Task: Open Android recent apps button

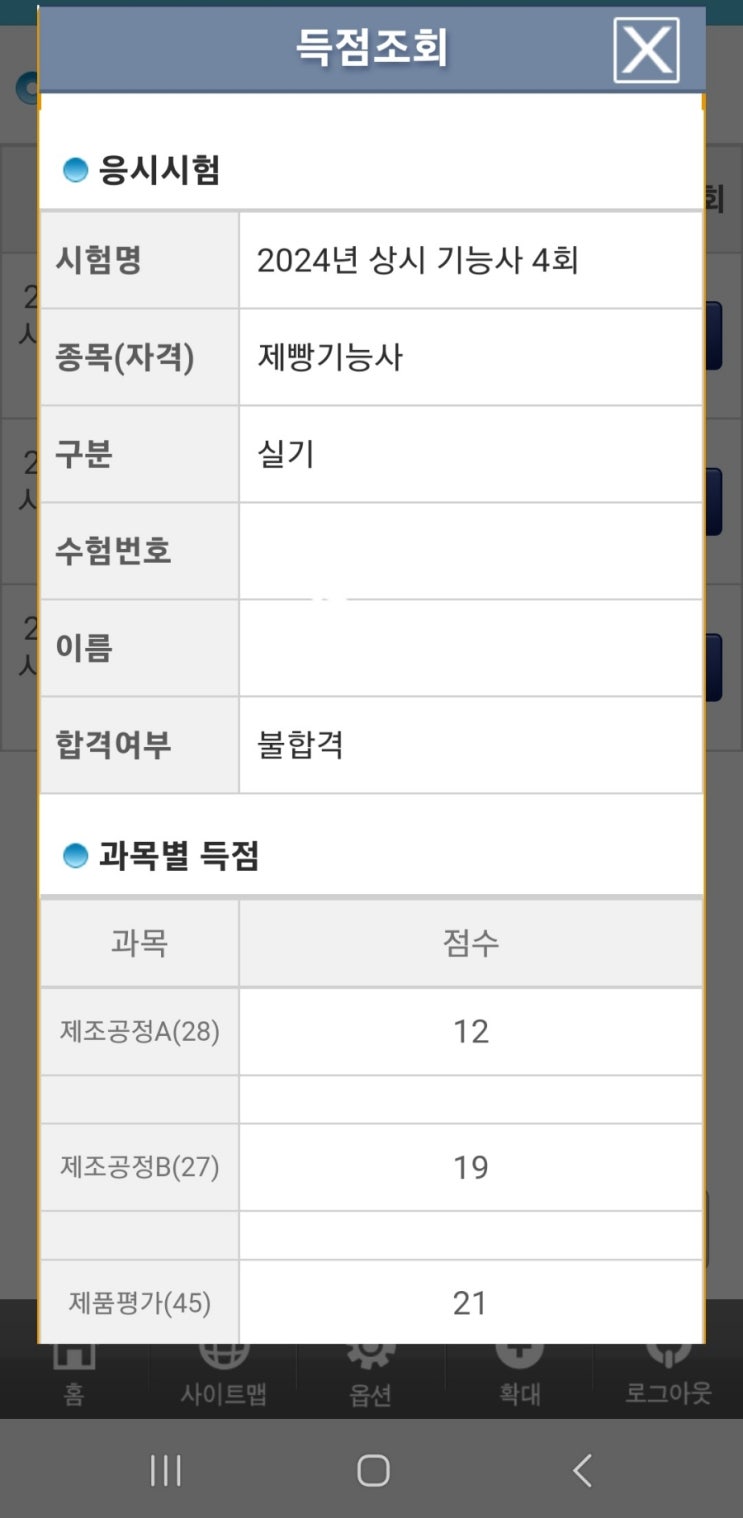Action: 165,1470
